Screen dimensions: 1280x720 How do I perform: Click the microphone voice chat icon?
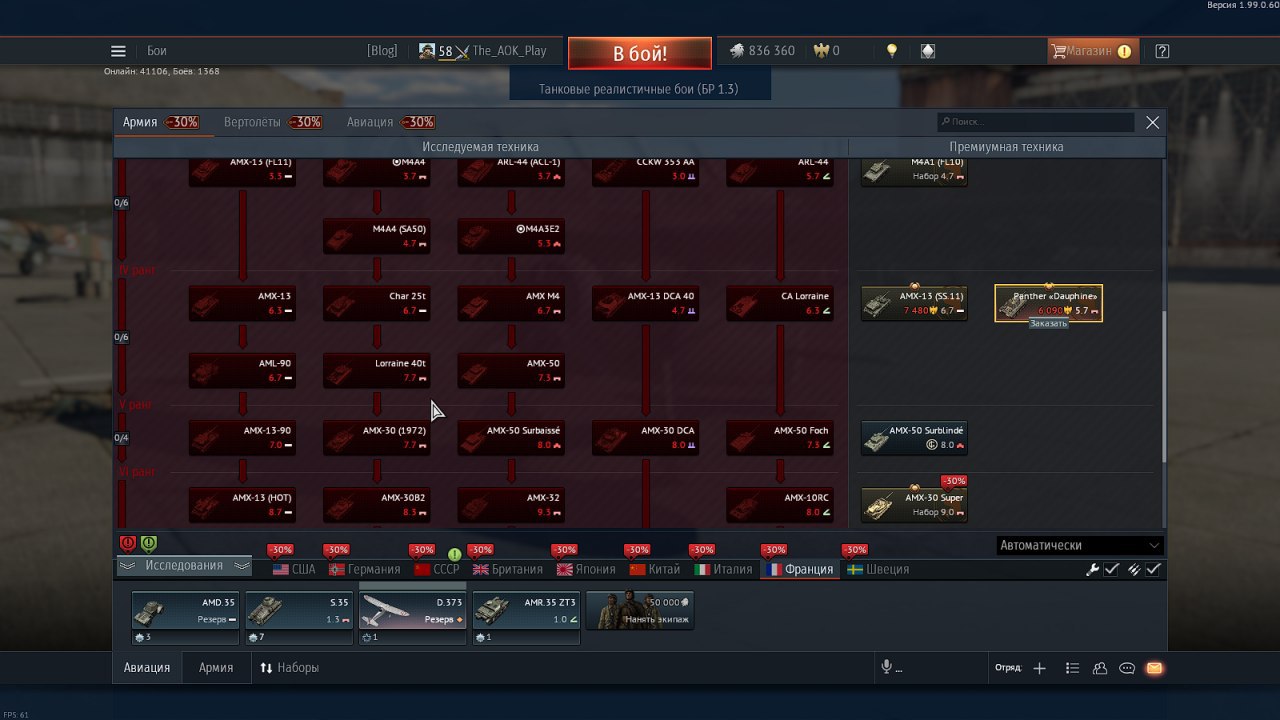(x=886, y=668)
